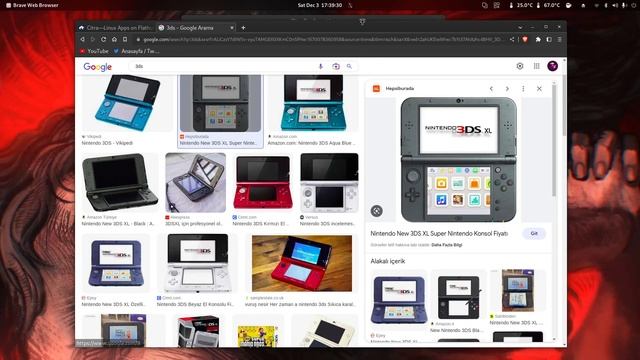This screenshot has width=640, height=360.
Task: Select the 3DSXL için profesyonel thumbnail
Action: tap(196, 183)
